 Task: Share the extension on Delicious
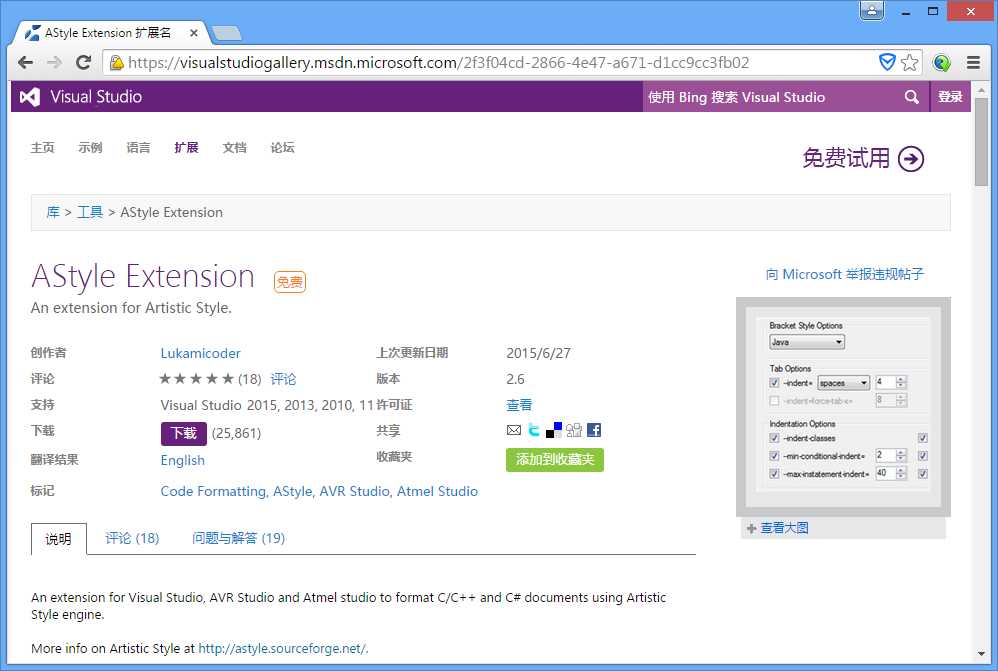(x=554, y=430)
